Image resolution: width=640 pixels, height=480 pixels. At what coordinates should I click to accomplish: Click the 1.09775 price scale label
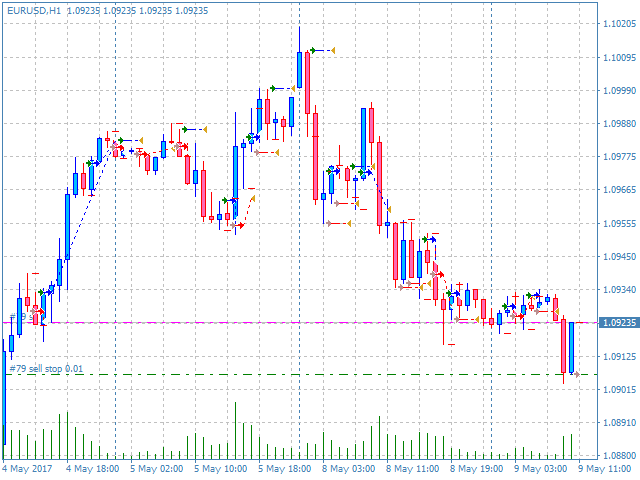tap(619, 156)
